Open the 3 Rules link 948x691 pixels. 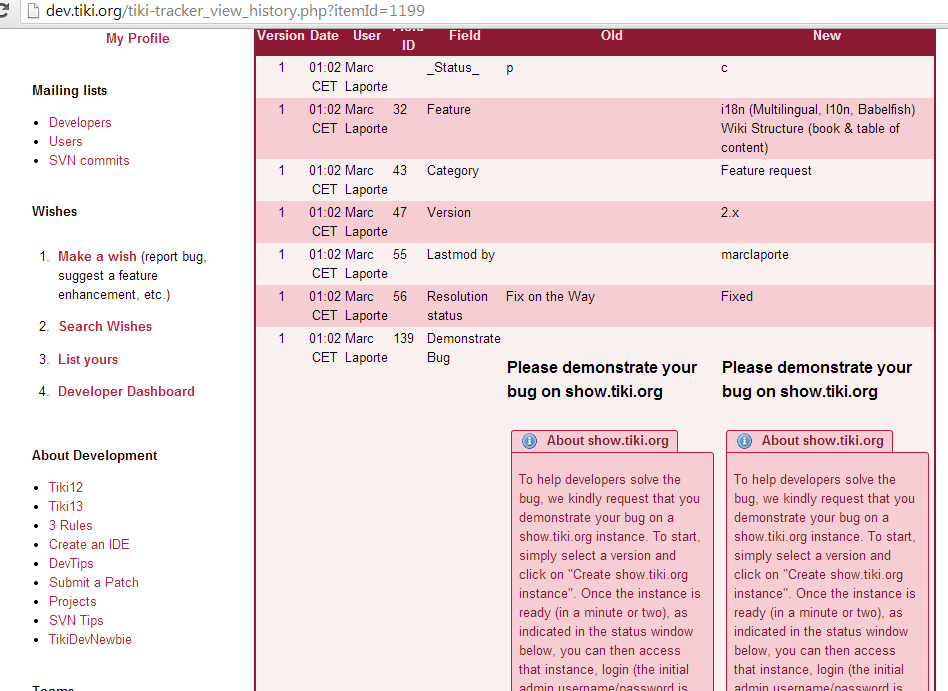click(71, 525)
